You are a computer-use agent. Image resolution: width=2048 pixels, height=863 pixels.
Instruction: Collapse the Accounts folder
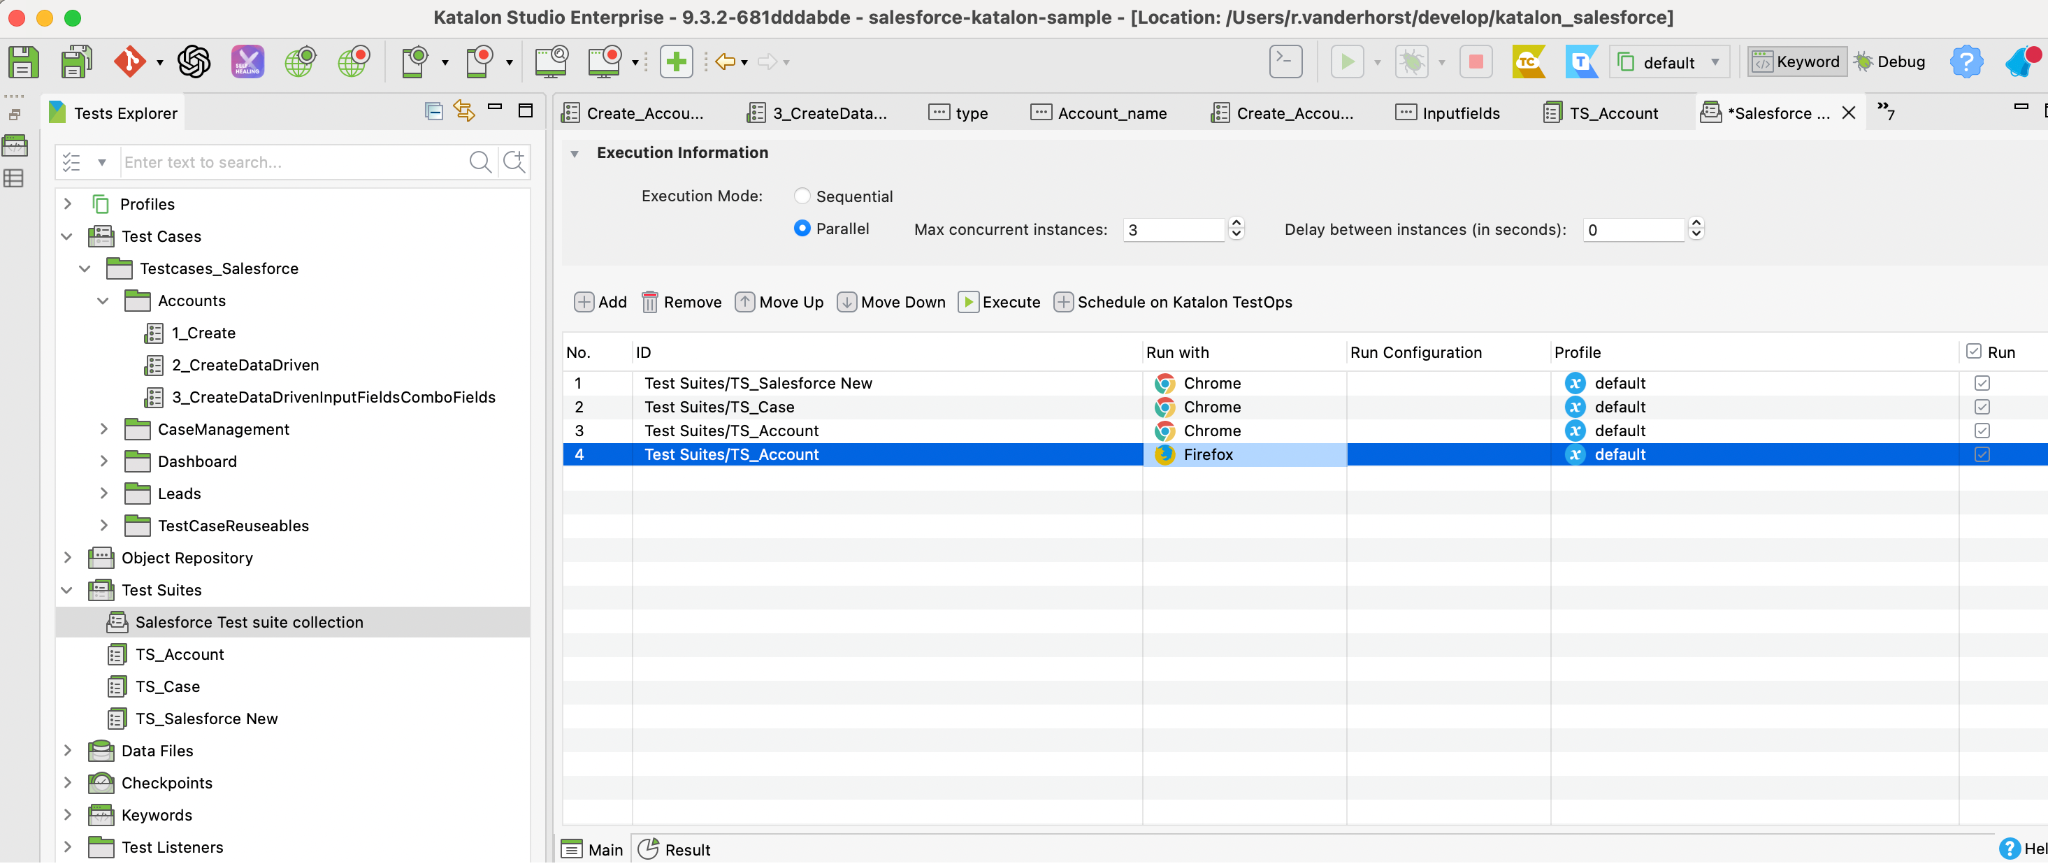pos(103,301)
